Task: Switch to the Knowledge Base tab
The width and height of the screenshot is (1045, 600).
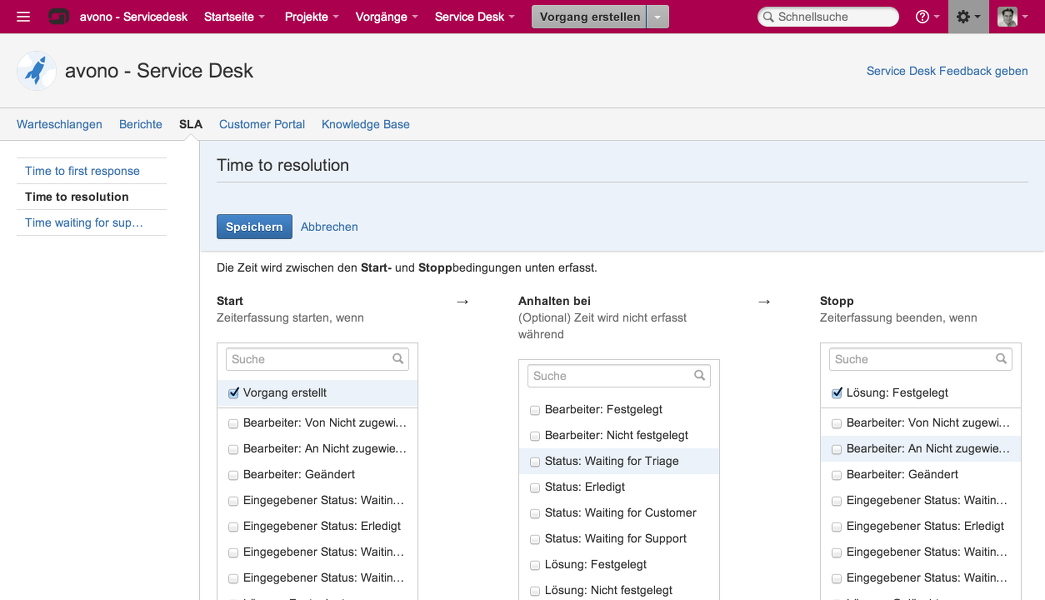Action: coord(365,124)
